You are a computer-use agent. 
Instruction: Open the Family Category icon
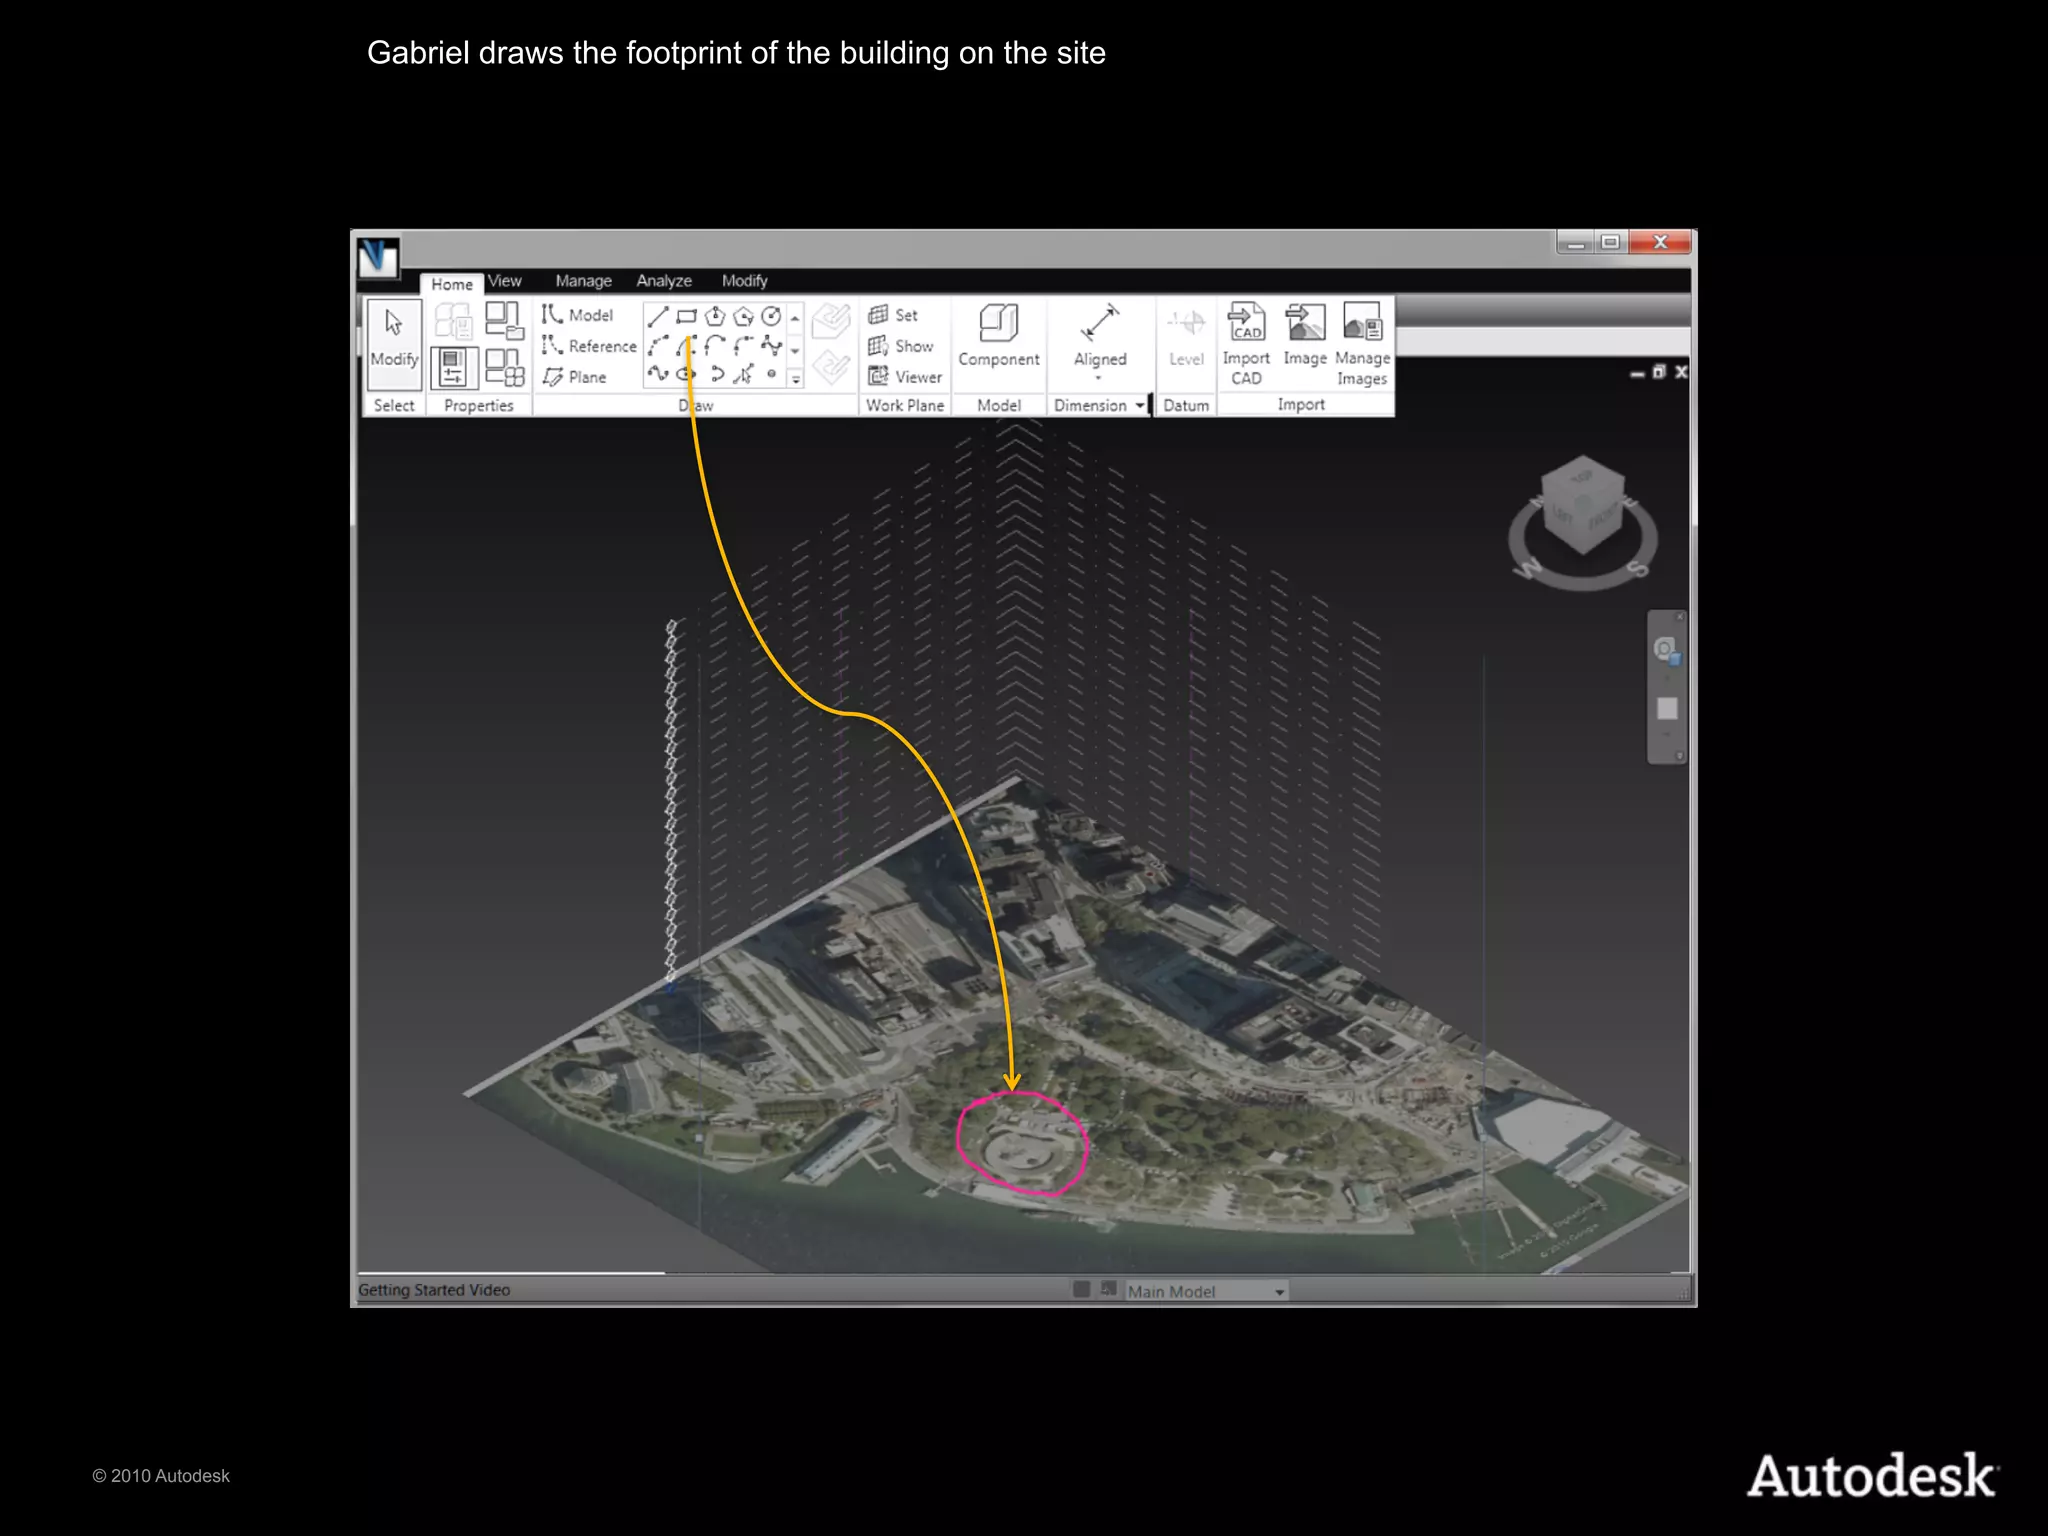[x=504, y=321]
